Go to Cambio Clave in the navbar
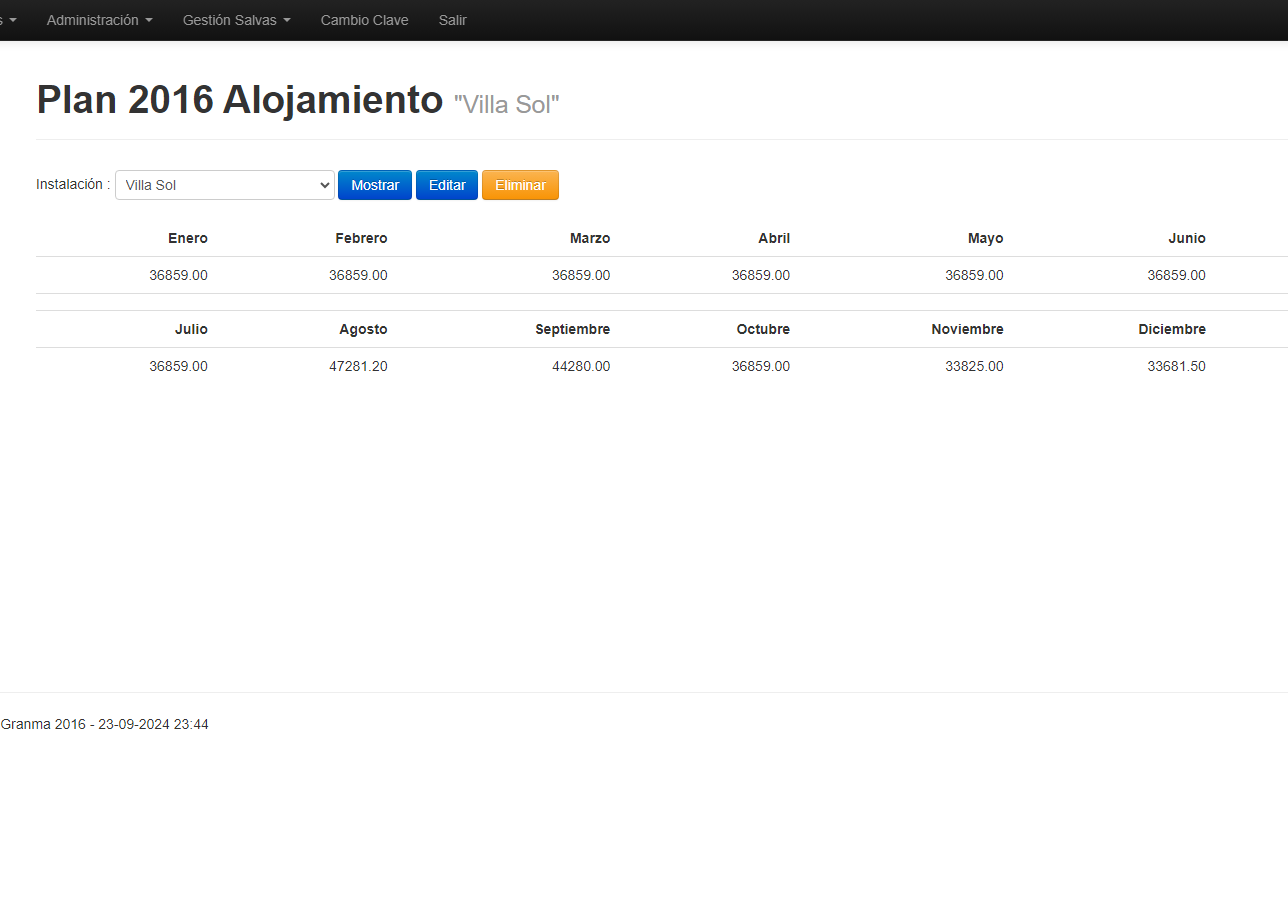 point(364,20)
